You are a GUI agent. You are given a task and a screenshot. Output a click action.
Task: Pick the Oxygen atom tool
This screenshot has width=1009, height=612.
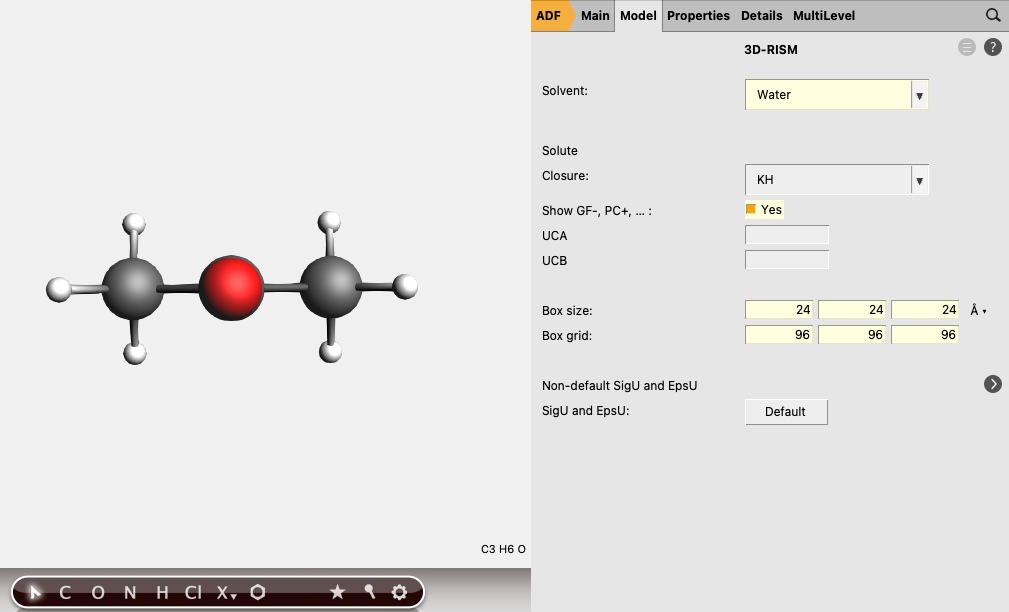pyautogui.click(x=98, y=592)
